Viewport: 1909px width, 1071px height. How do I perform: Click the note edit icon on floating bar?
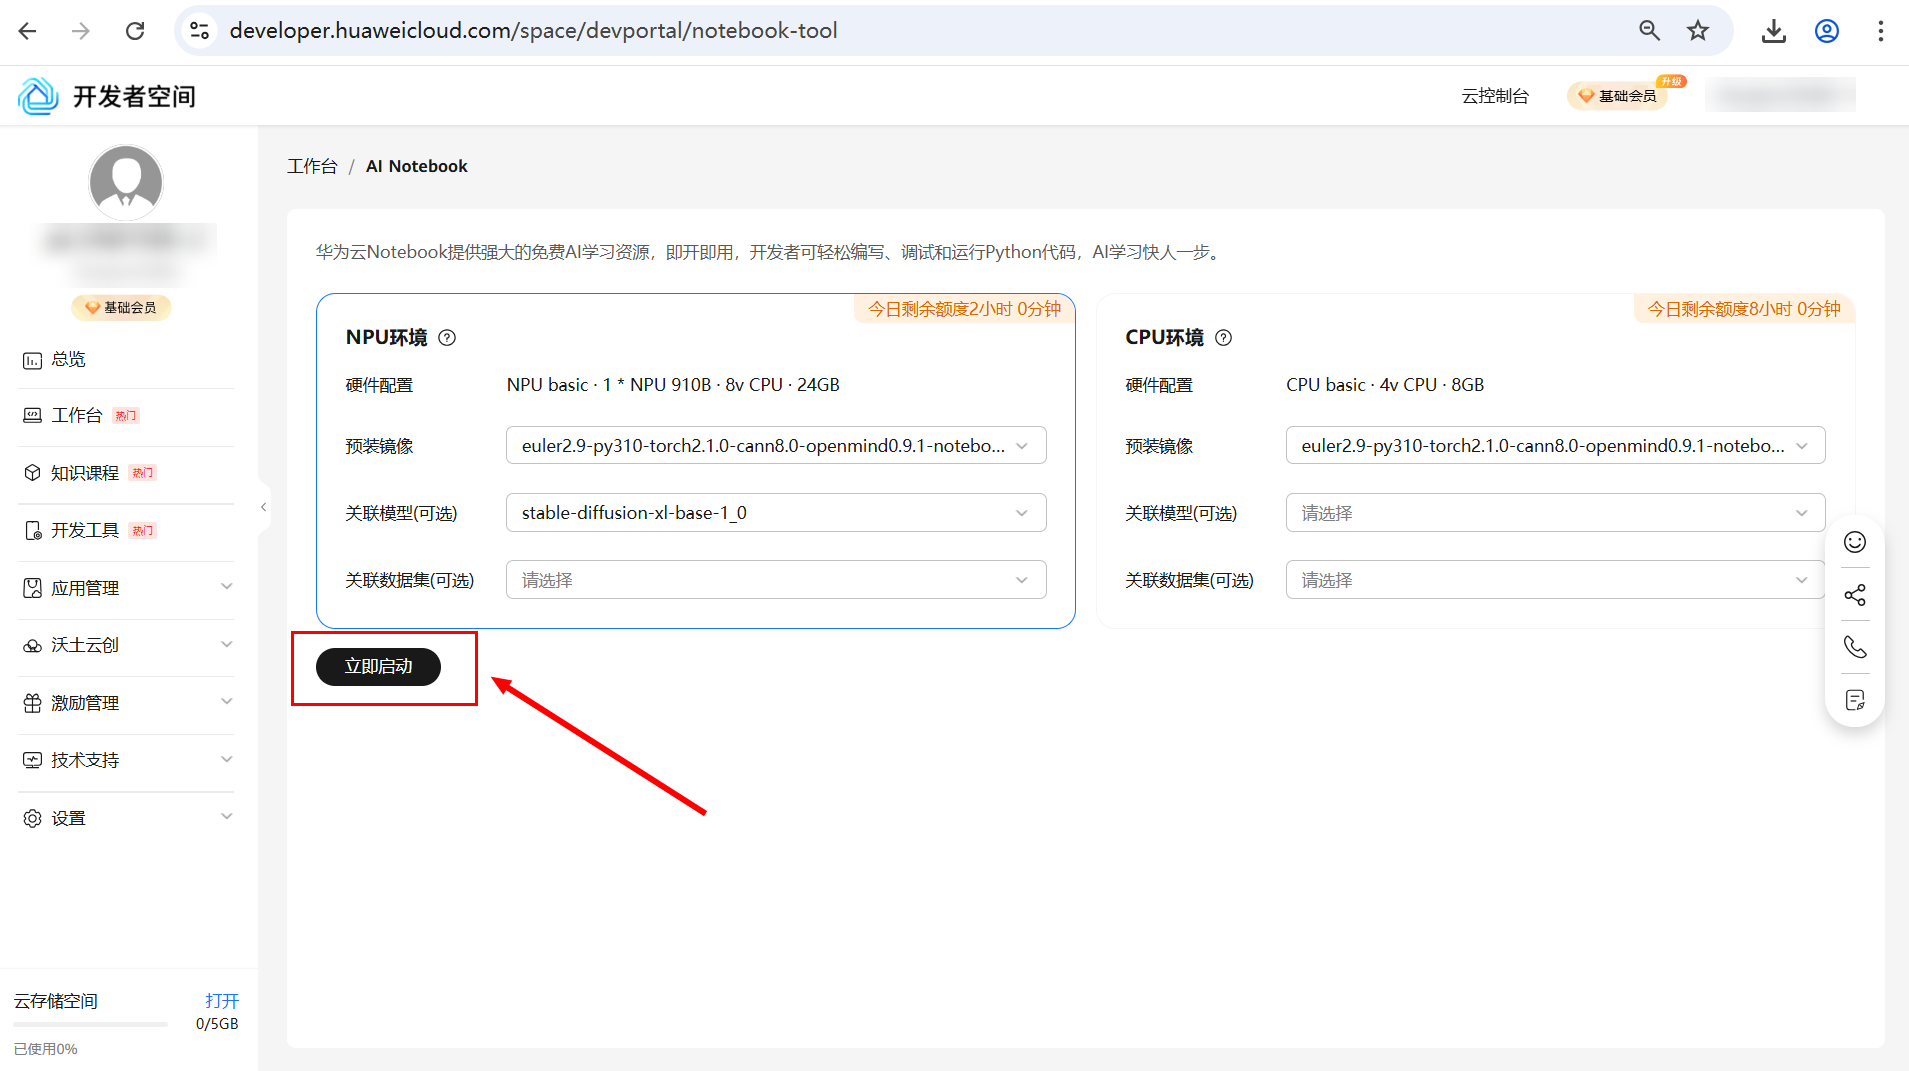(x=1855, y=700)
